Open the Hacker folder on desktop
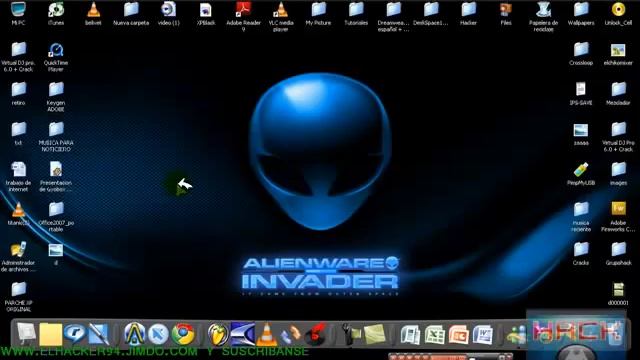 [x=468, y=10]
